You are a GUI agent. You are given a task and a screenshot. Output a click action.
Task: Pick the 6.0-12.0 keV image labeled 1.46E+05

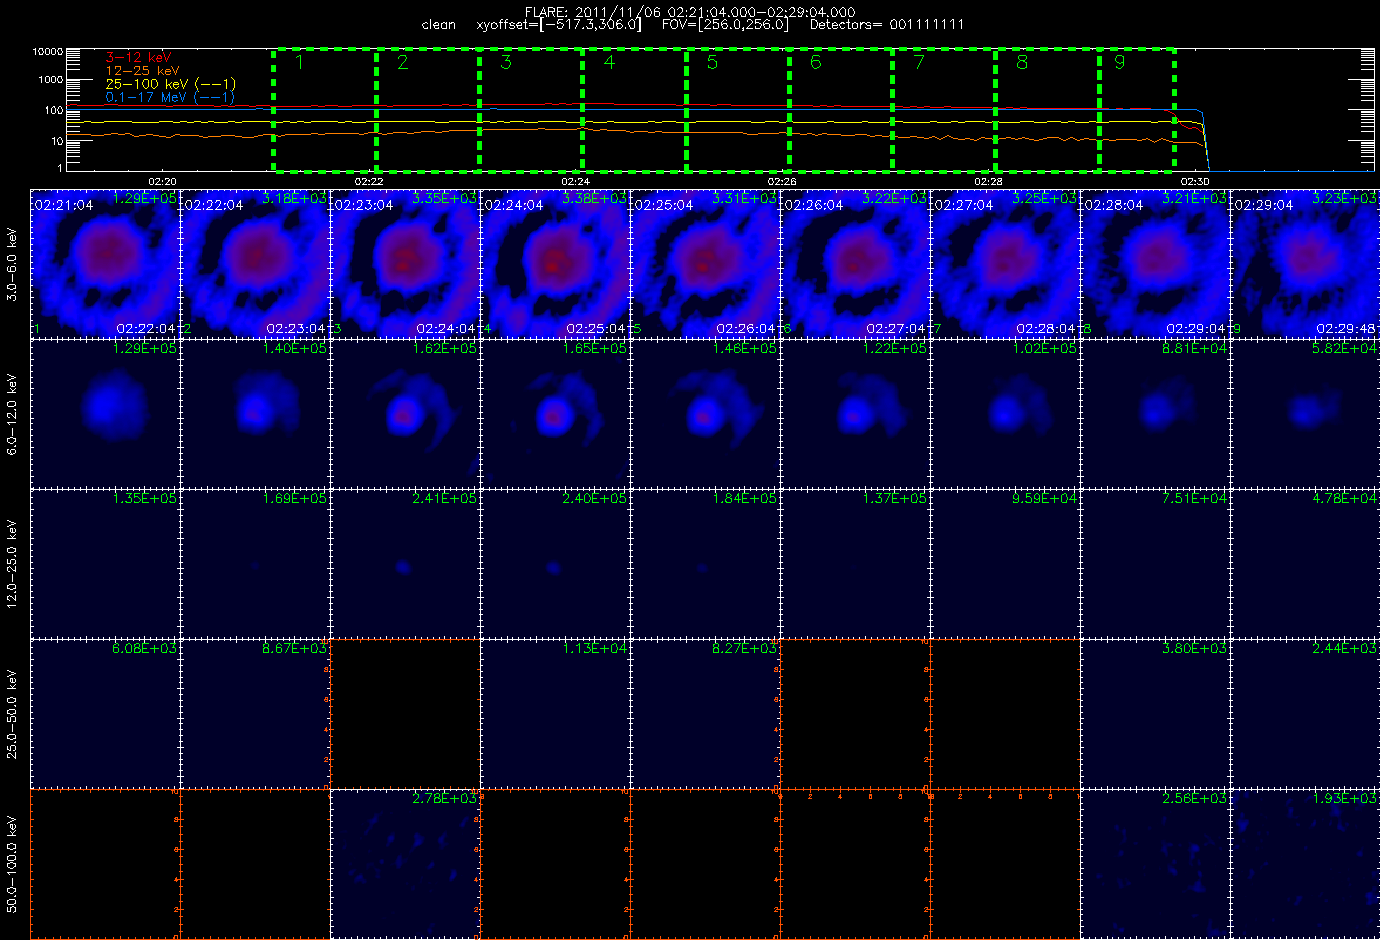pyautogui.click(x=705, y=413)
